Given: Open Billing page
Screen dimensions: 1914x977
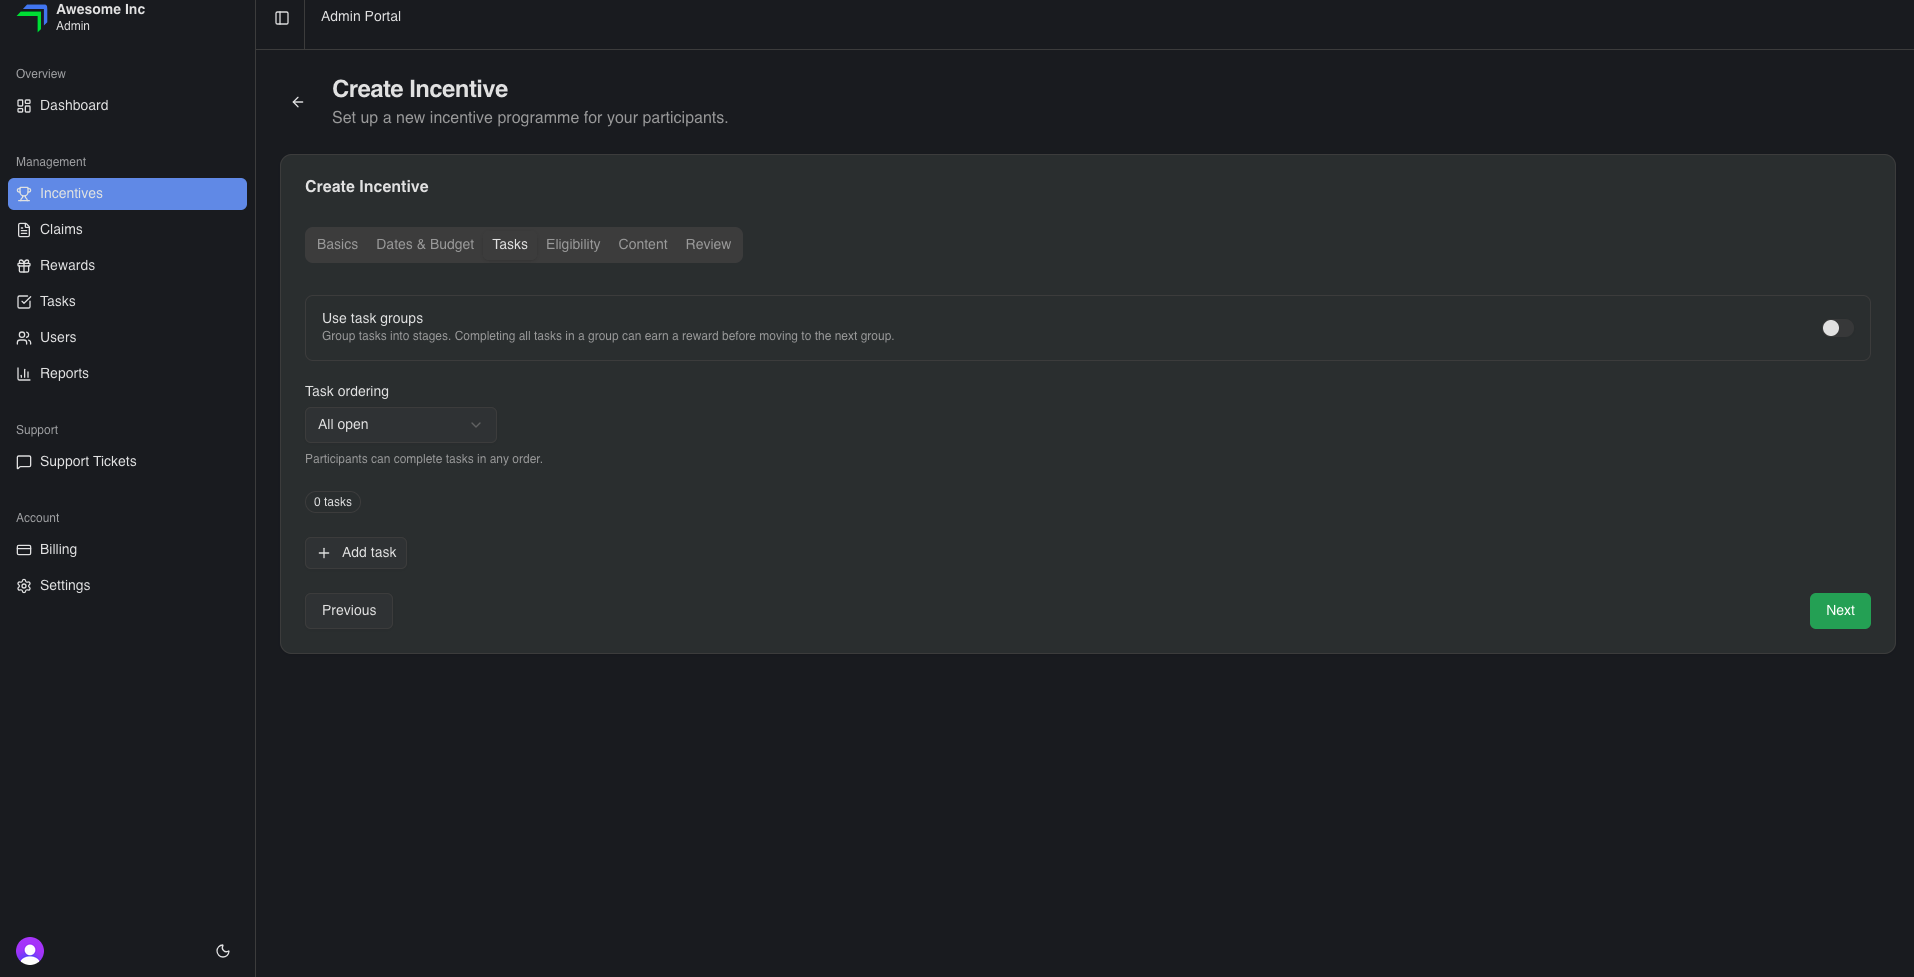Looking at the screenshot, I should pos(127,550).
